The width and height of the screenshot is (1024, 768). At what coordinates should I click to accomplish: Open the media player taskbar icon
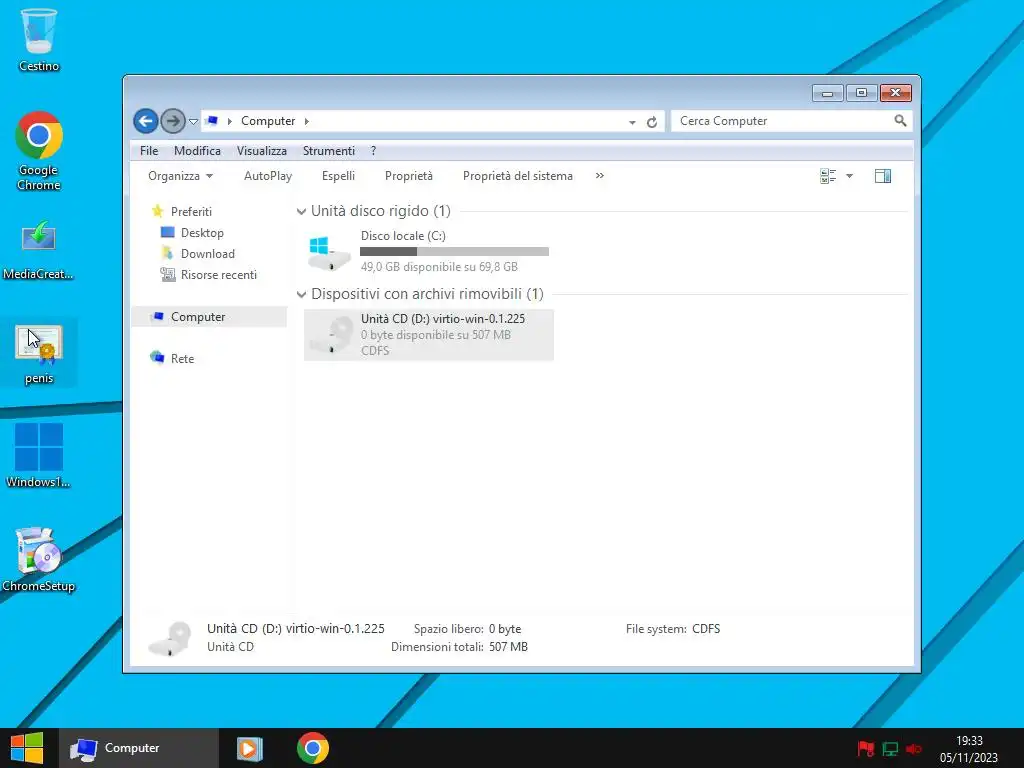pyautogui.click(x=249, y=748)
